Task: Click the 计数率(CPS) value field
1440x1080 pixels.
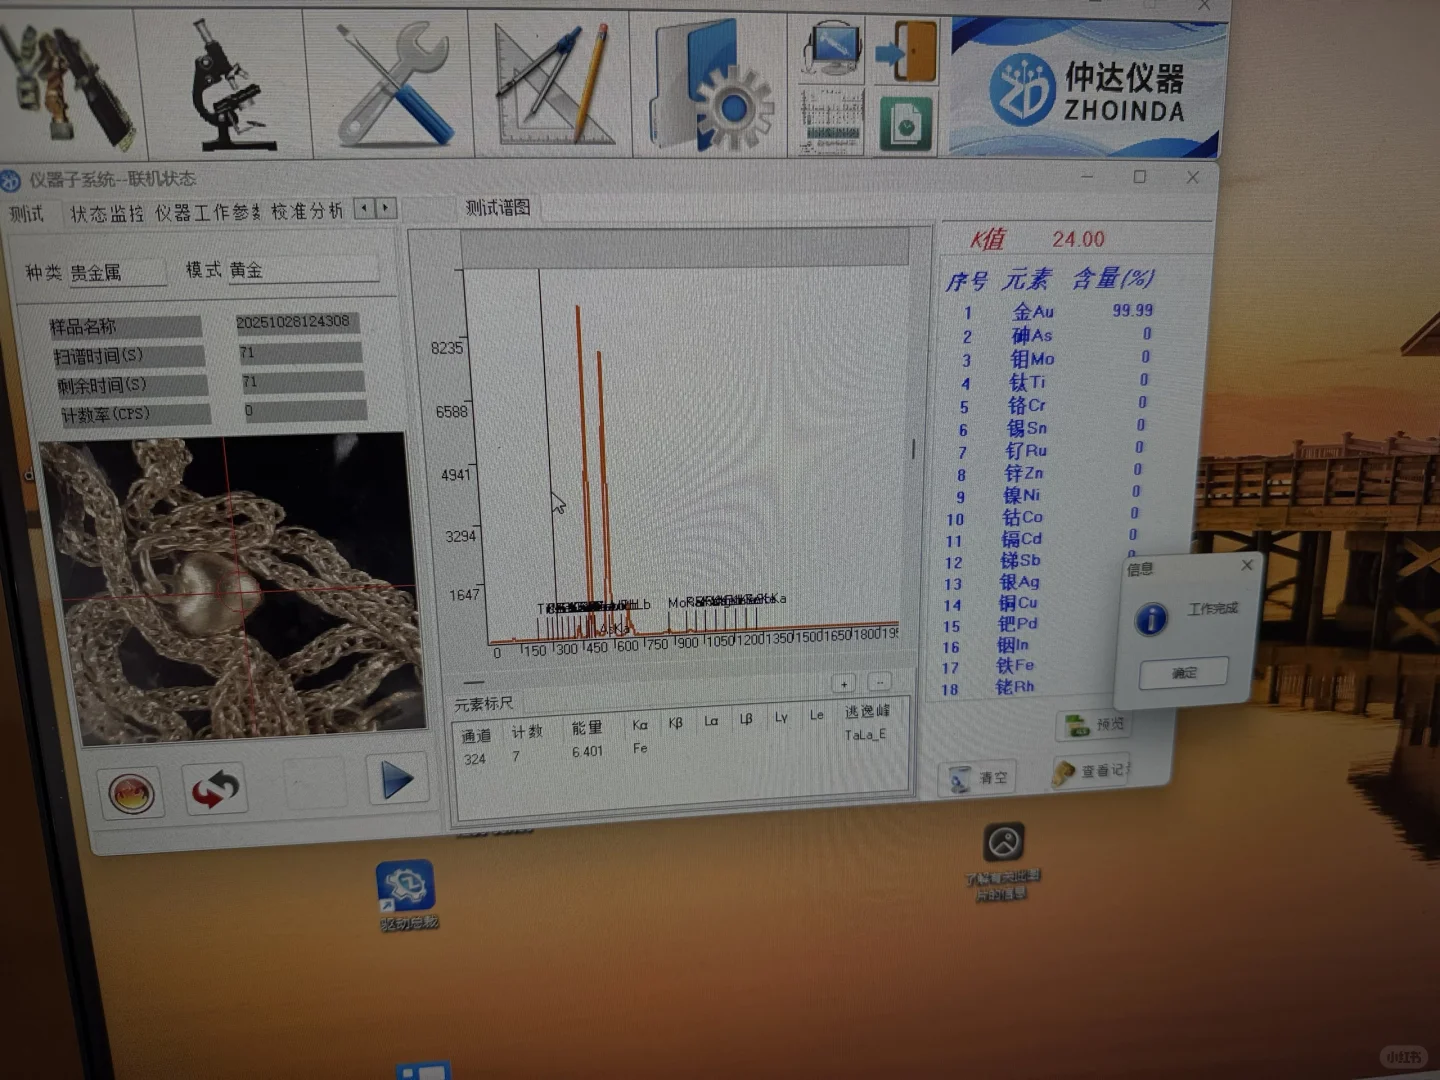Action: [304, 411]
